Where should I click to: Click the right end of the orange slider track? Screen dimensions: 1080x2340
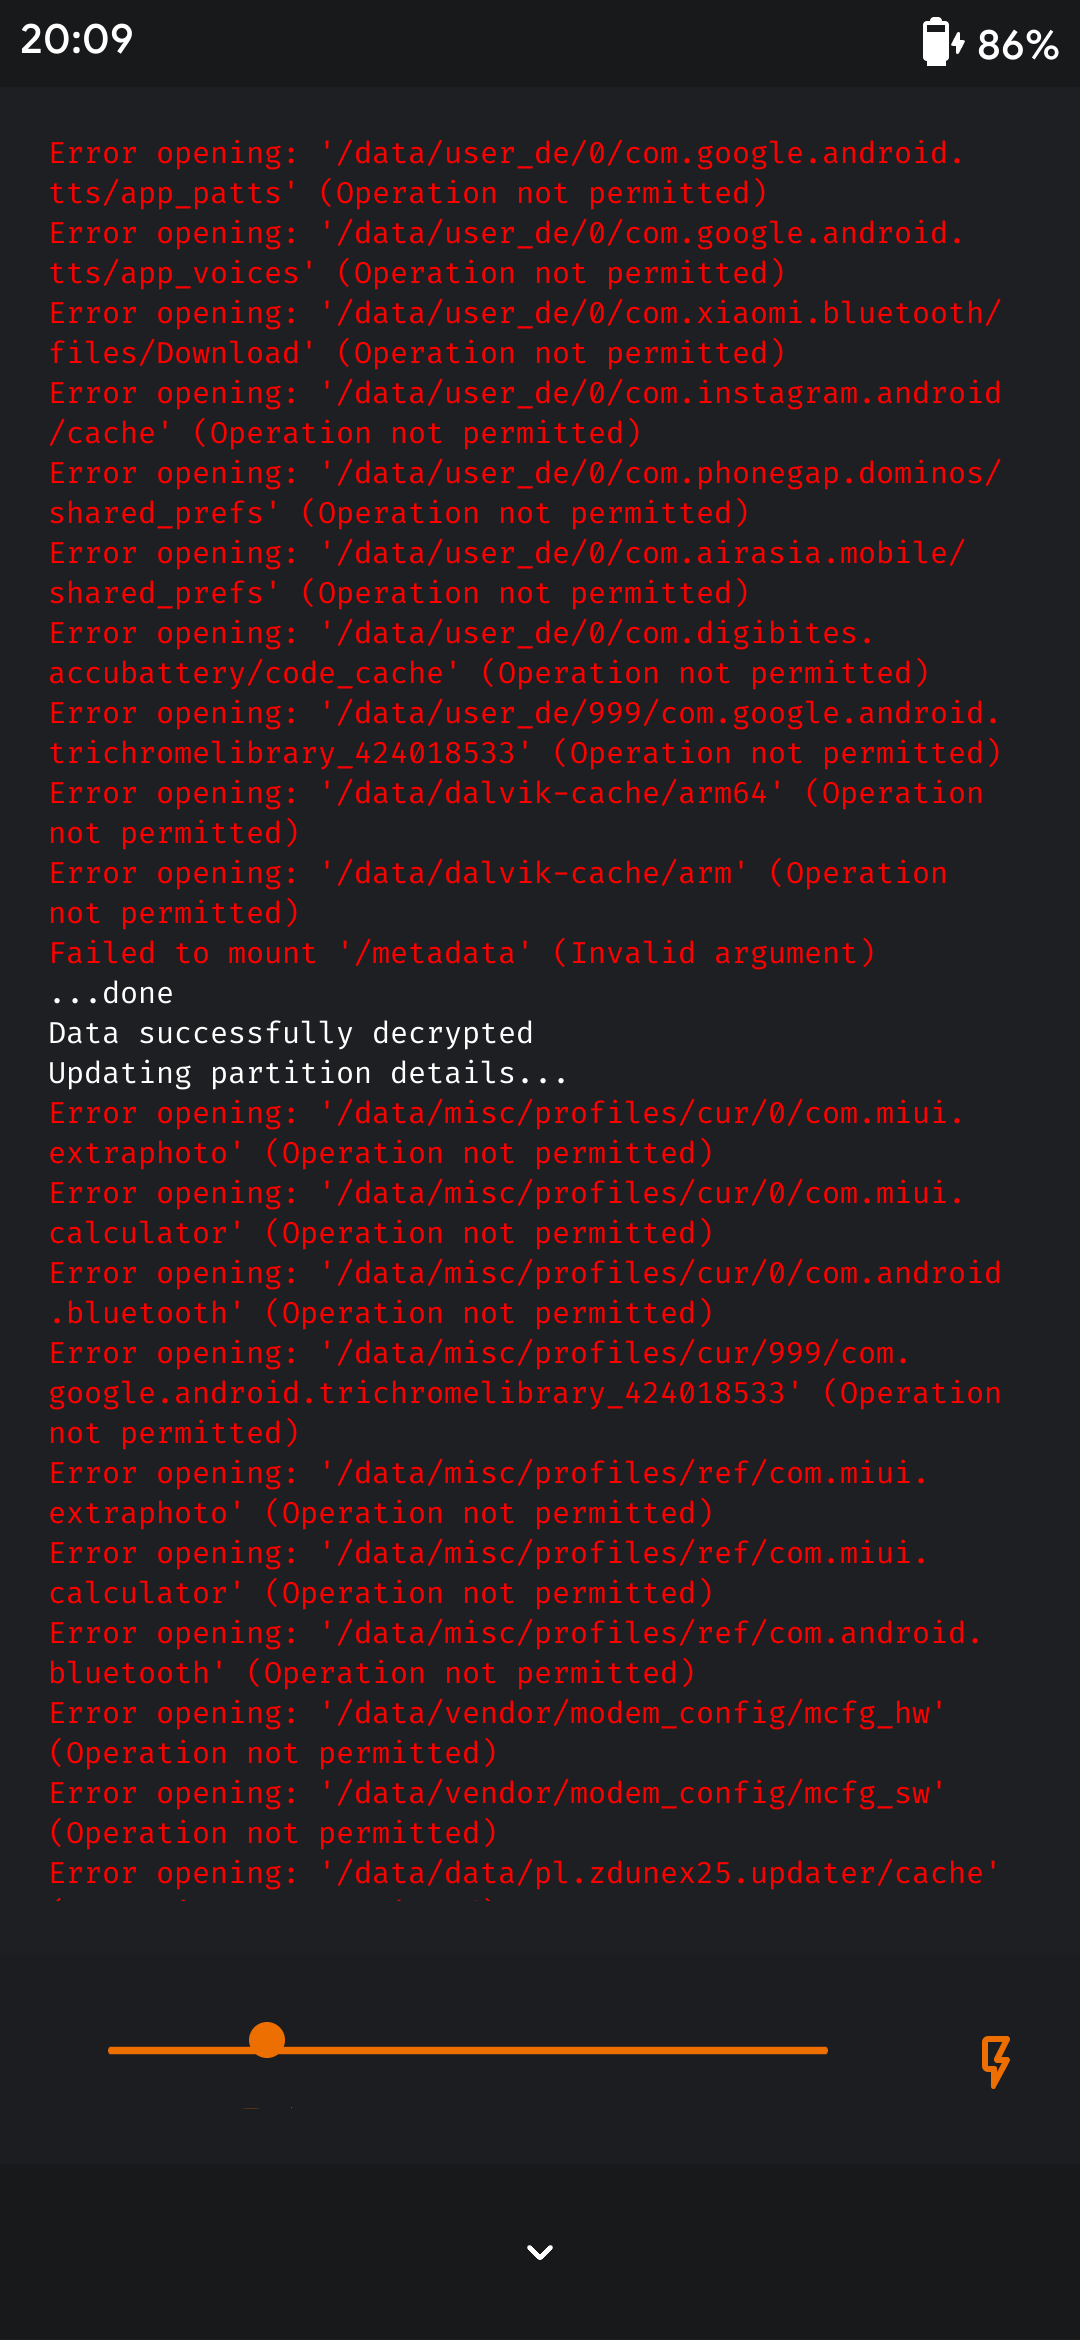click(x=820, y=2050)
